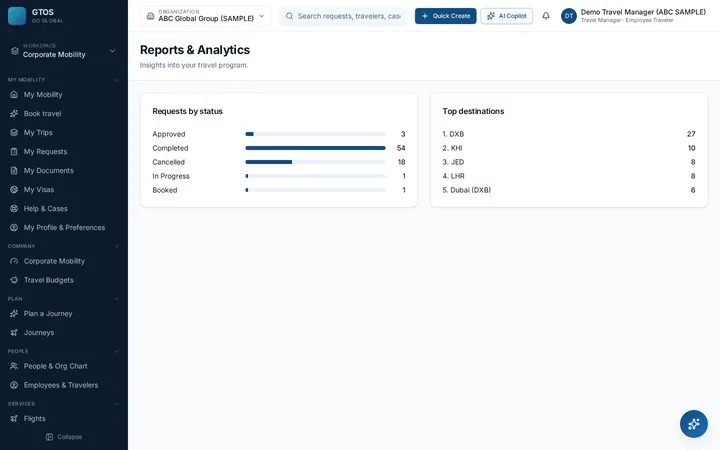The width and height of the screenshot is (720, 450).
Task: Click the Flights plane icon
Action: click(x=14, y=418)
